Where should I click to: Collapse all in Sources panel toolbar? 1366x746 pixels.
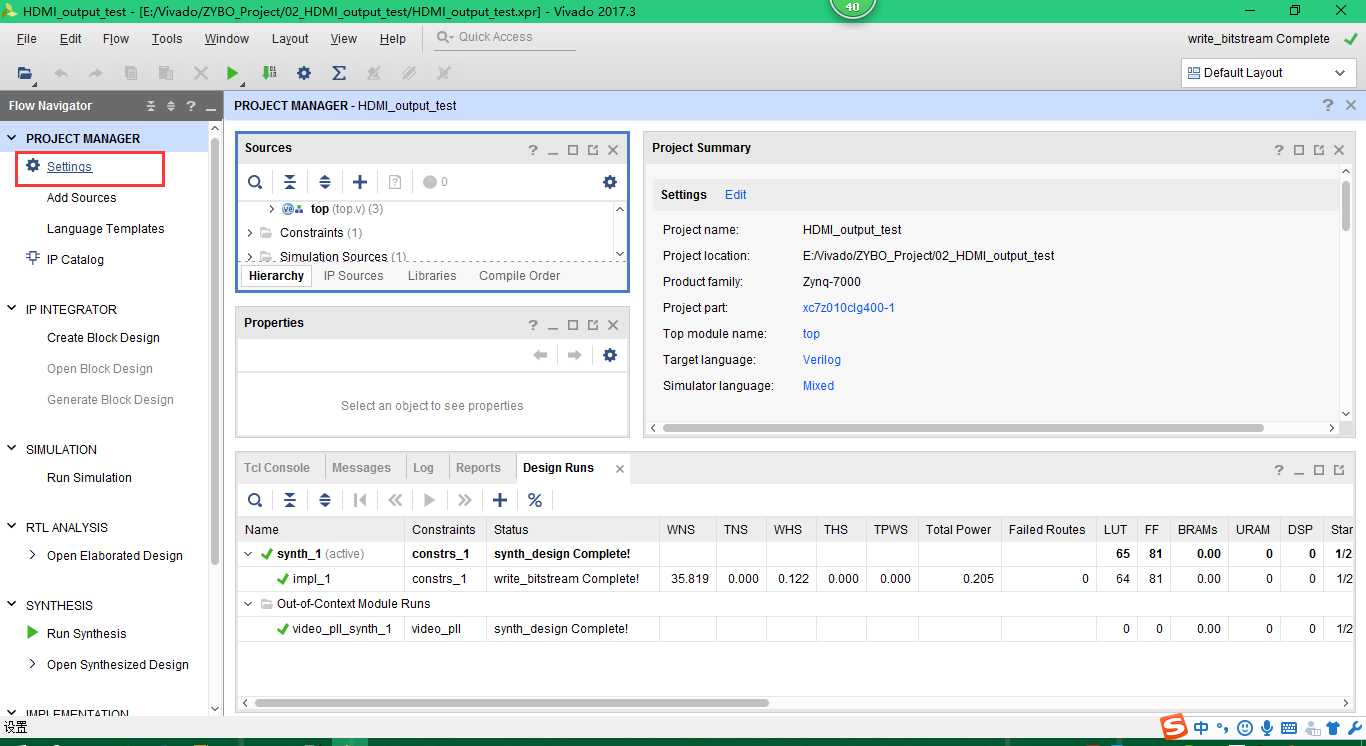point(290,182)
